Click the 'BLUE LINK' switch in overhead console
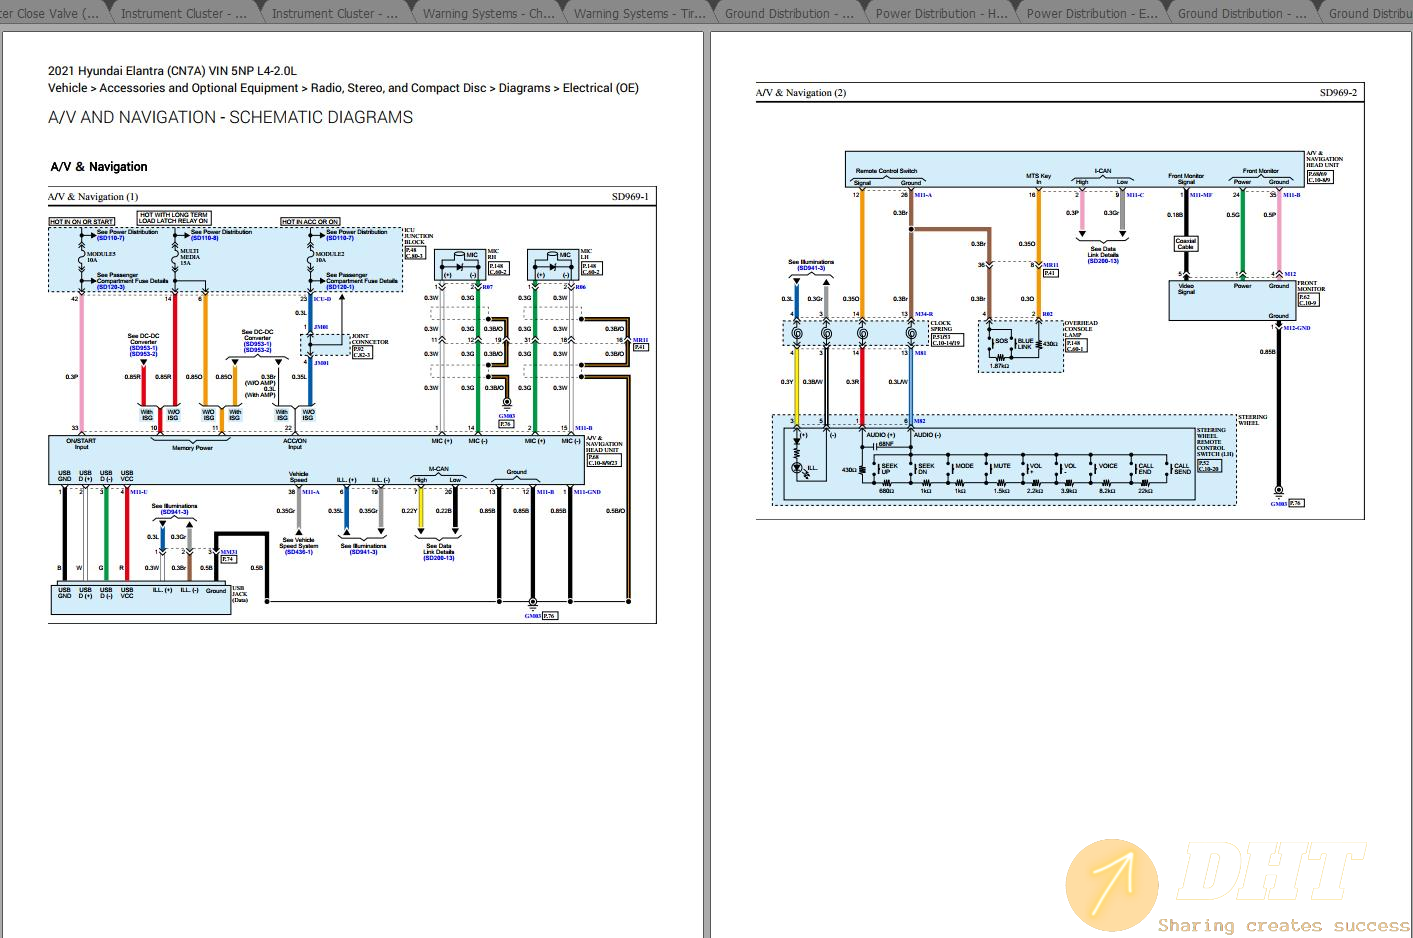 pos(1025,344)
